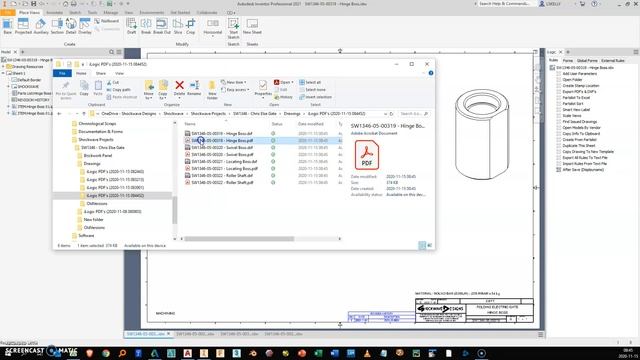640x360 pixels.
Task: Click the Break Out tool
Action: (x=162, y=27)
